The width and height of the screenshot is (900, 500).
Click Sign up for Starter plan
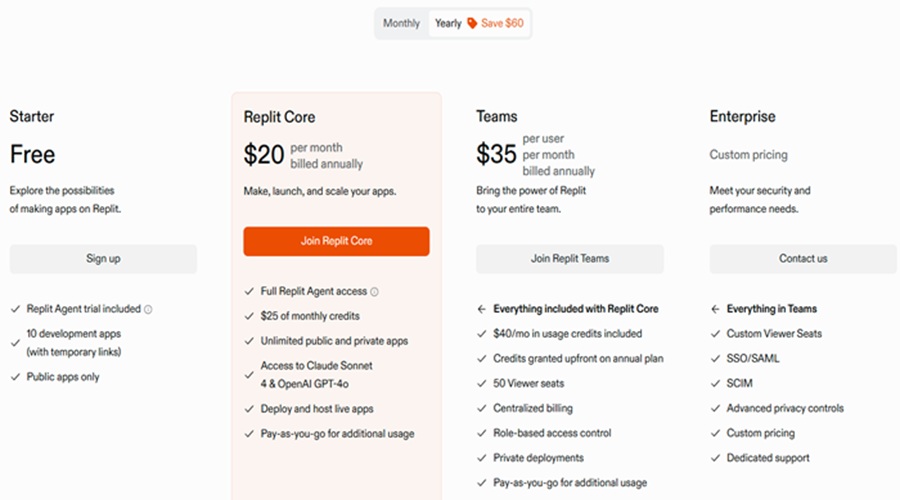coord(103,258)
